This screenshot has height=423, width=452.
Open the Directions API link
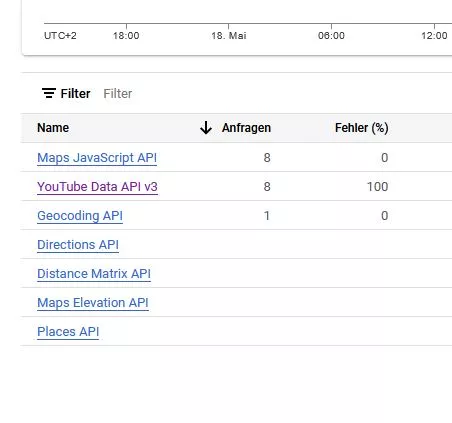point(78,245)
